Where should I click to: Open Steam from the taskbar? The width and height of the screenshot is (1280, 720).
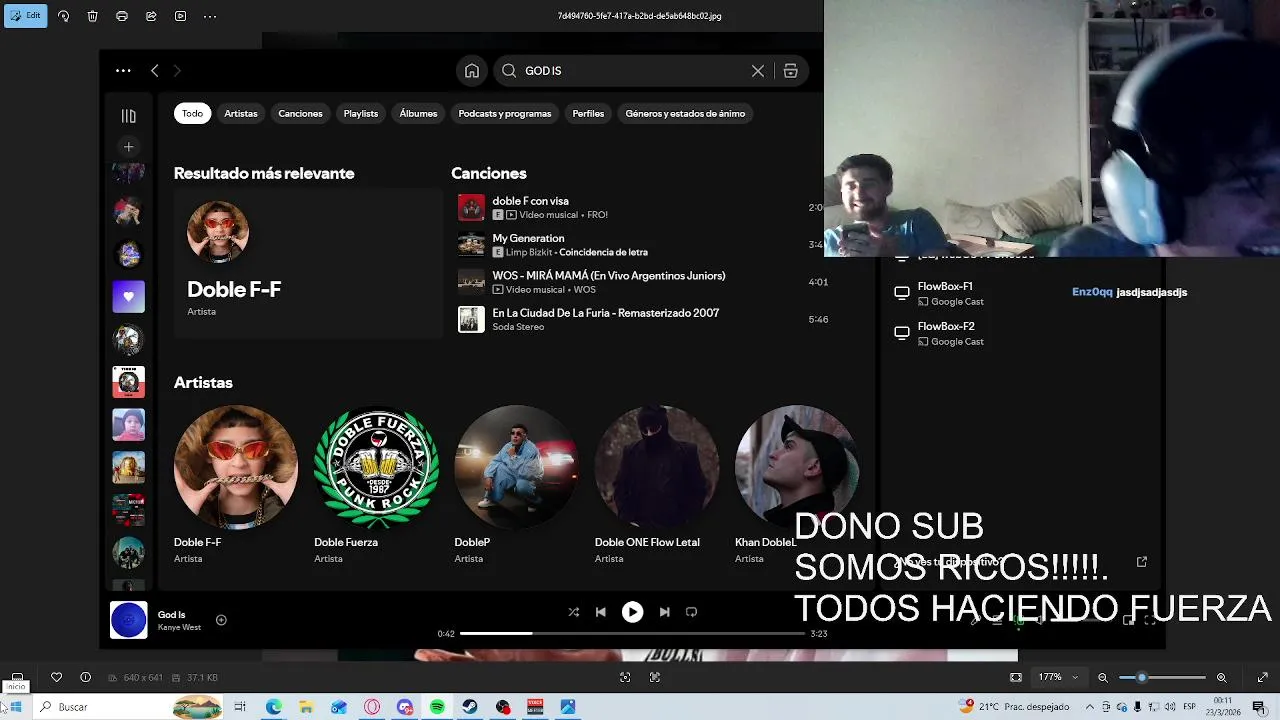470,707
